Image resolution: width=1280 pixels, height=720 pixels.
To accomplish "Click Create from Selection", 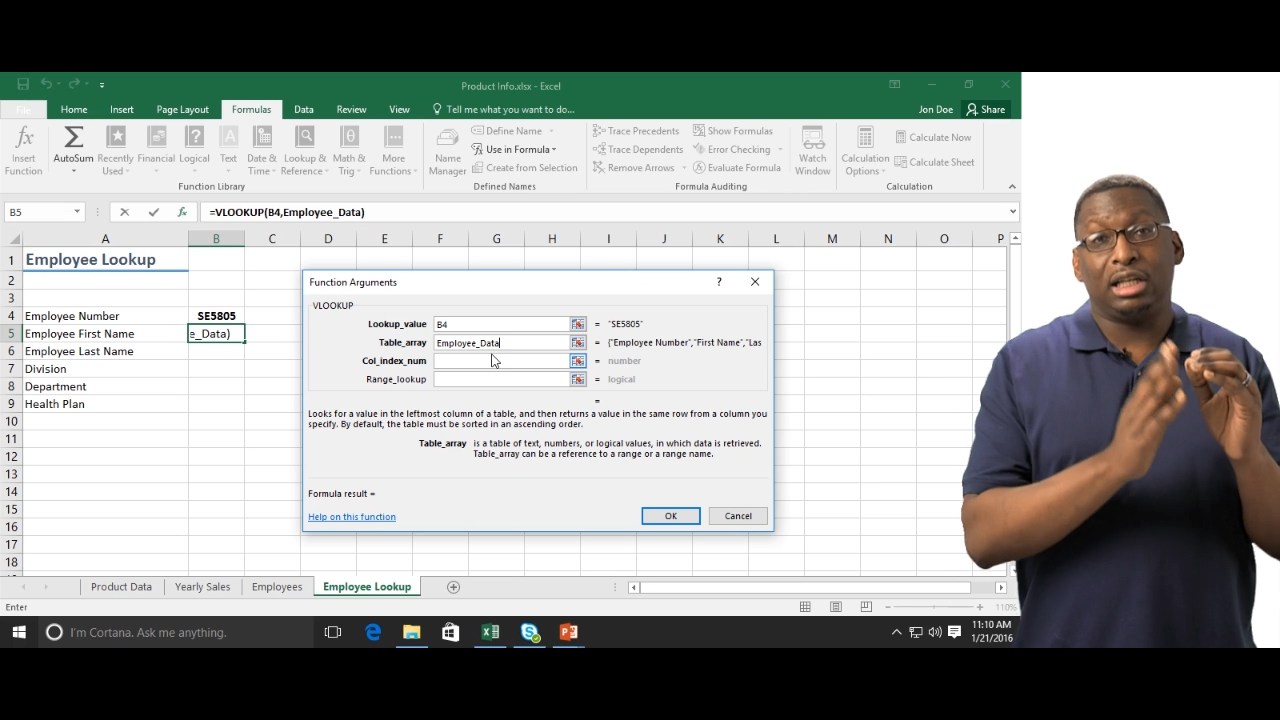I will pos(524,168).
